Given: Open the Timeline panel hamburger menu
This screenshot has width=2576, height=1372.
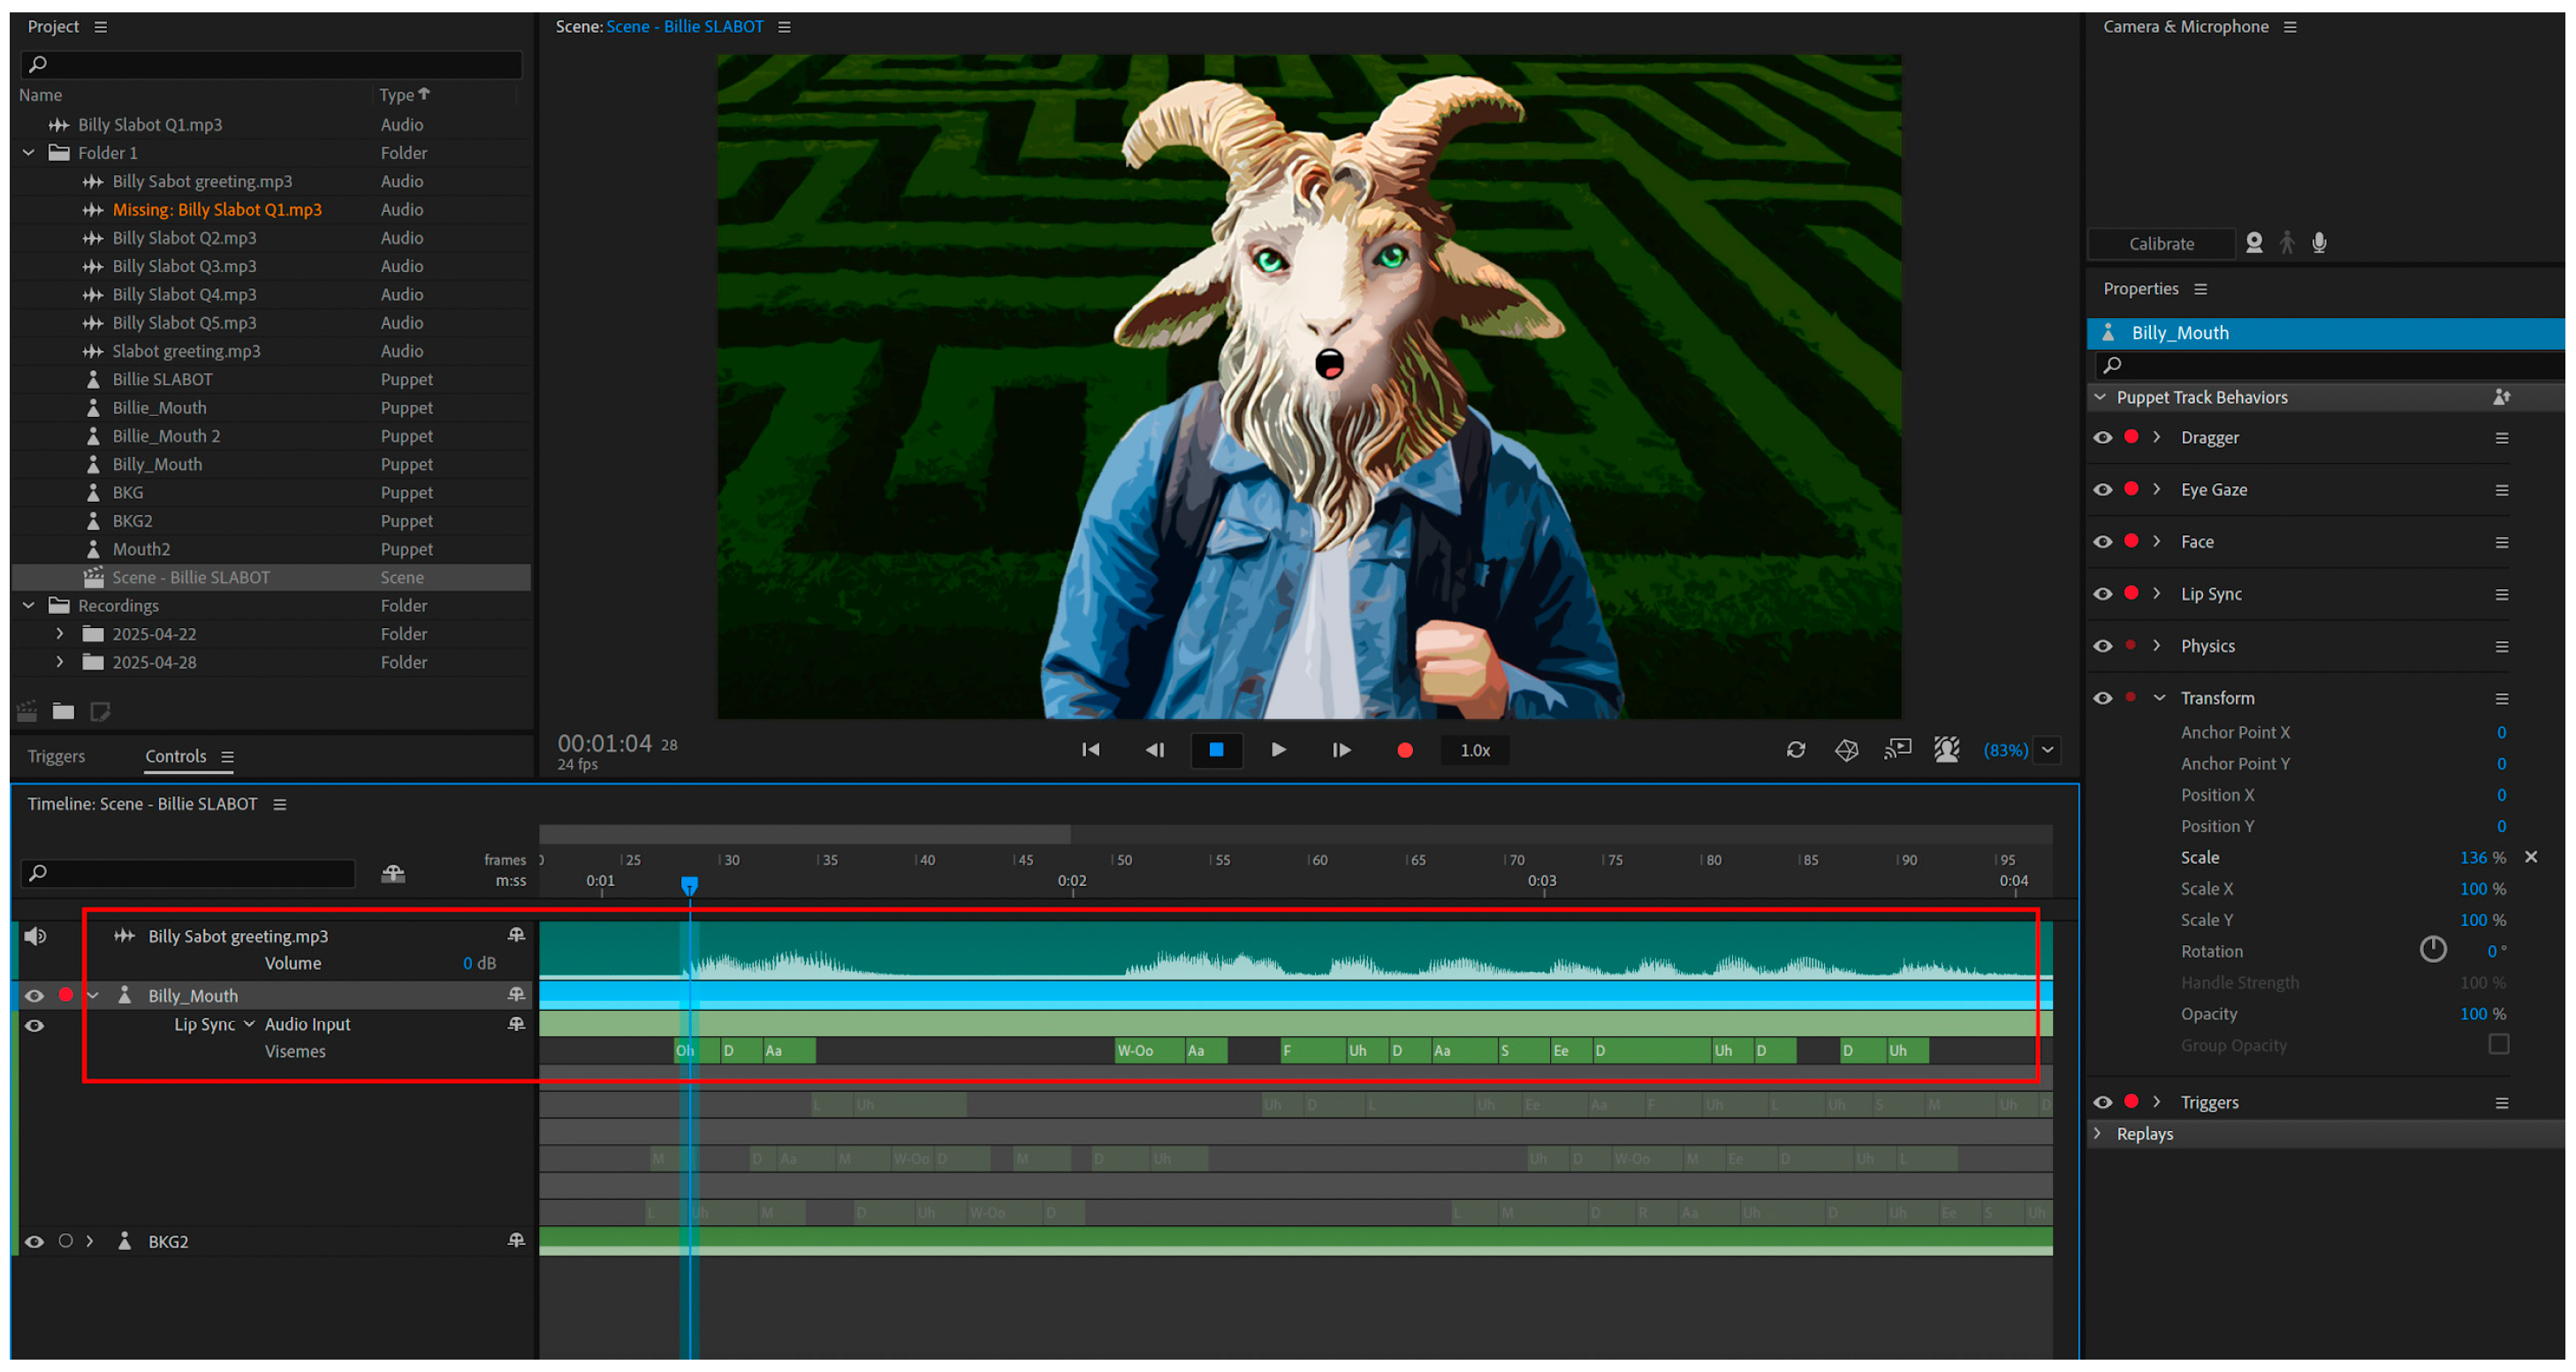Looking at the screenshot, I should [280, 804].
